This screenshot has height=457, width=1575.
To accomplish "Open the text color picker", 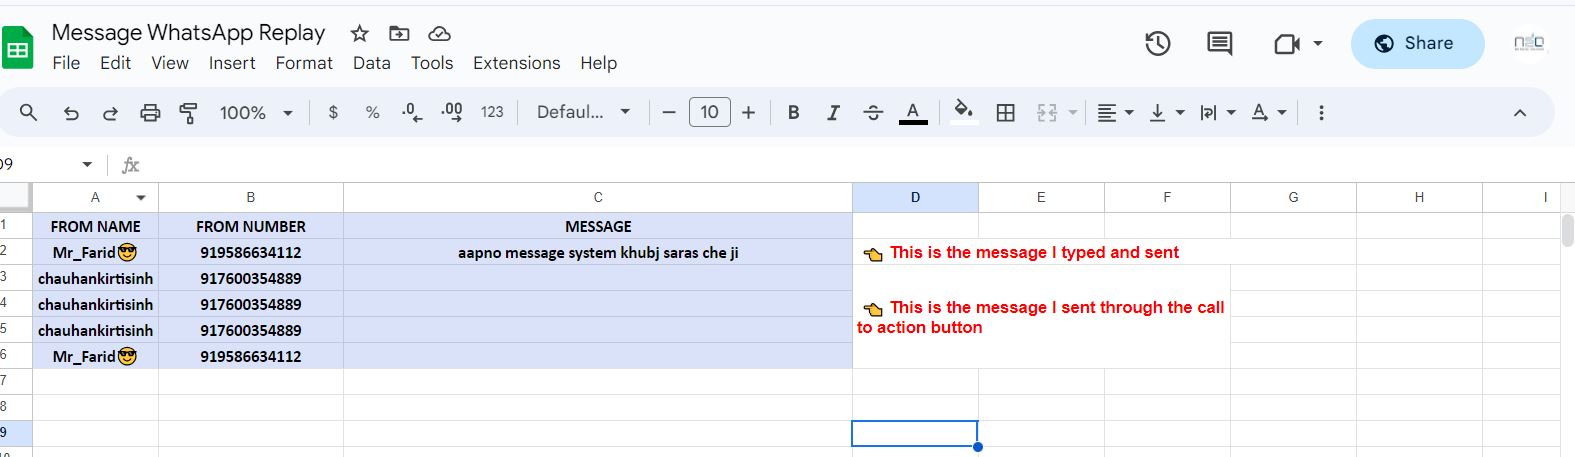I will [912, 112].
